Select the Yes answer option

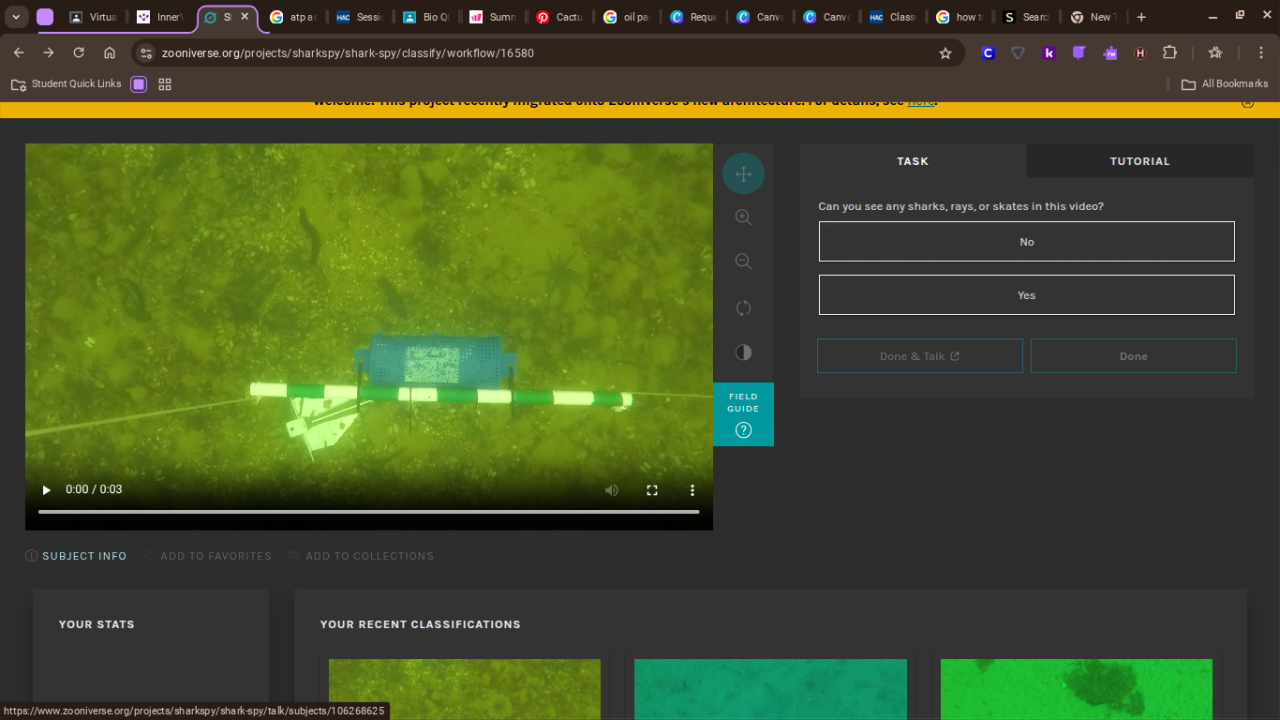pyautogui.click(x=1026, y=295)
